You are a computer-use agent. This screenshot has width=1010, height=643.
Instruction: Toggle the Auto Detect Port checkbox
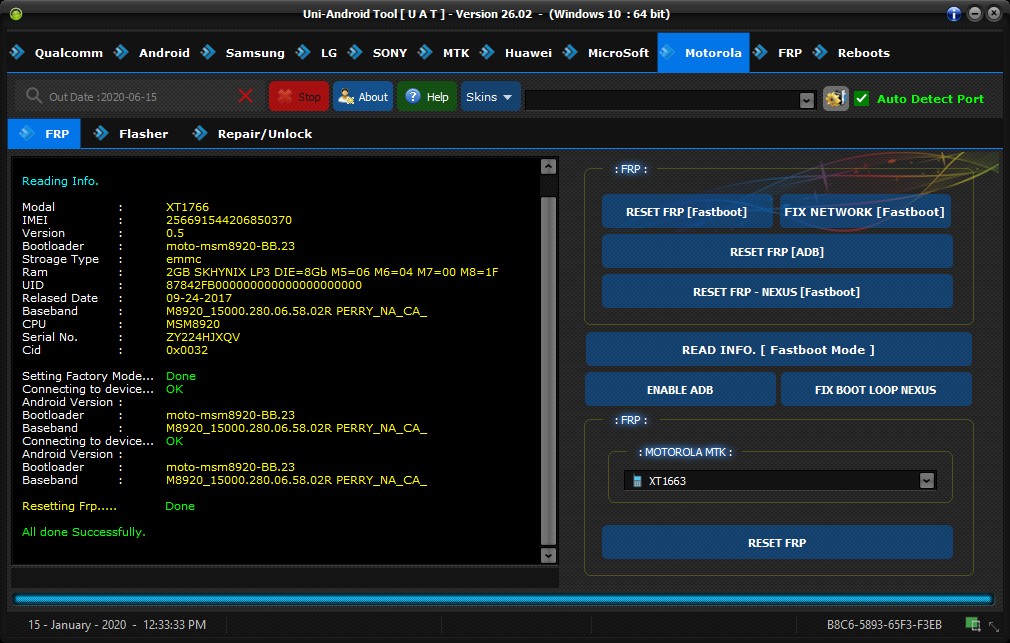tap(861, 98)
